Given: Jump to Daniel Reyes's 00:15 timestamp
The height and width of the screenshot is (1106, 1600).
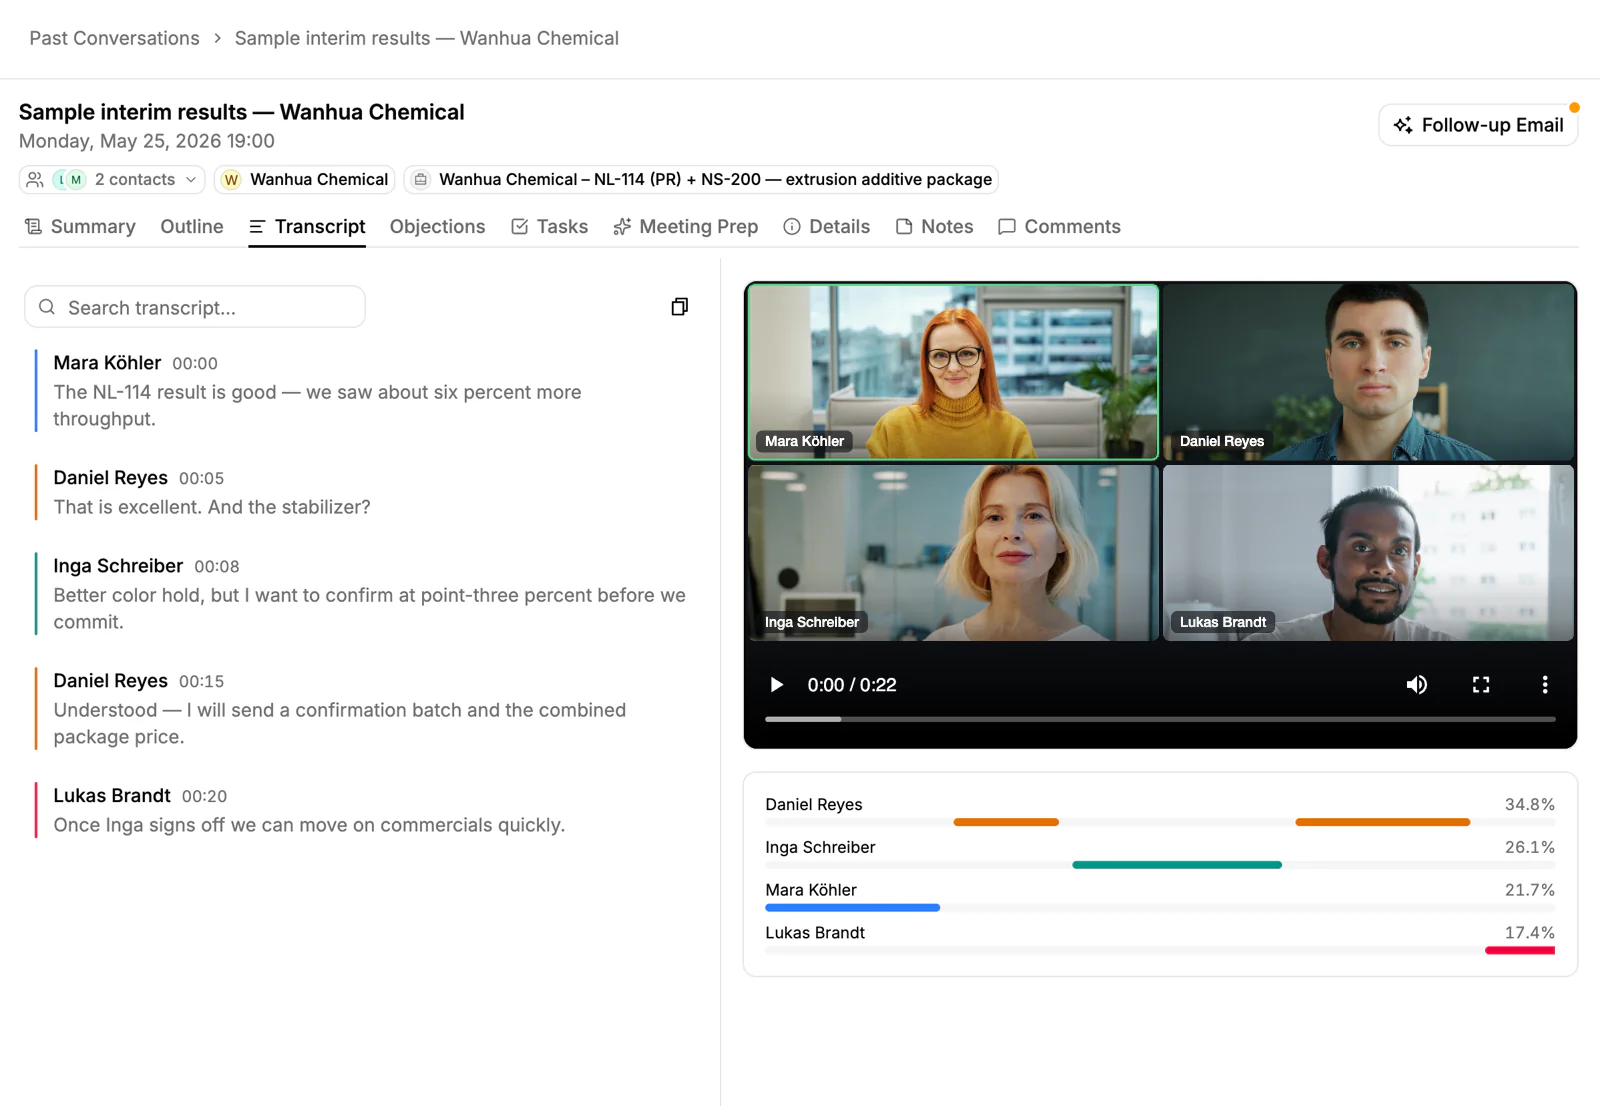Looking at the screenshot, I should click(x=201, y=682).
